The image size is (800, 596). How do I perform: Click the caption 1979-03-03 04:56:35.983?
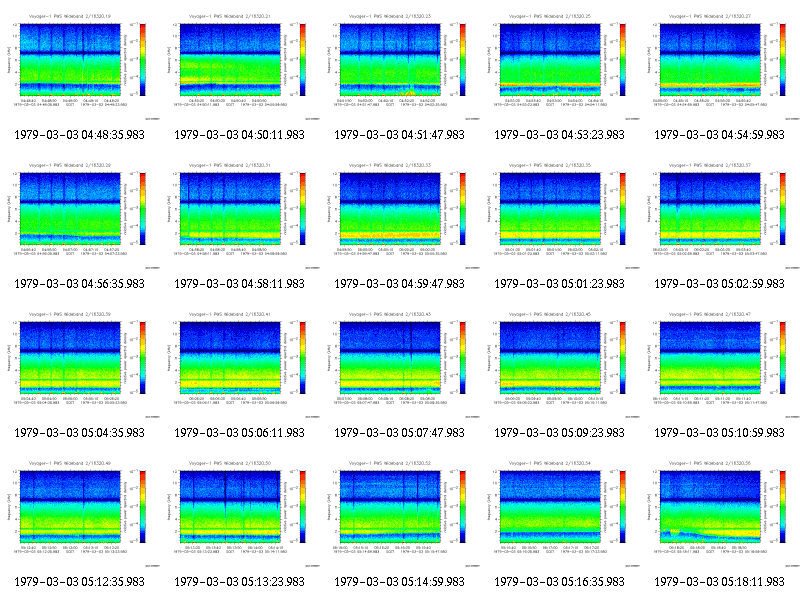tap(80, 284)
